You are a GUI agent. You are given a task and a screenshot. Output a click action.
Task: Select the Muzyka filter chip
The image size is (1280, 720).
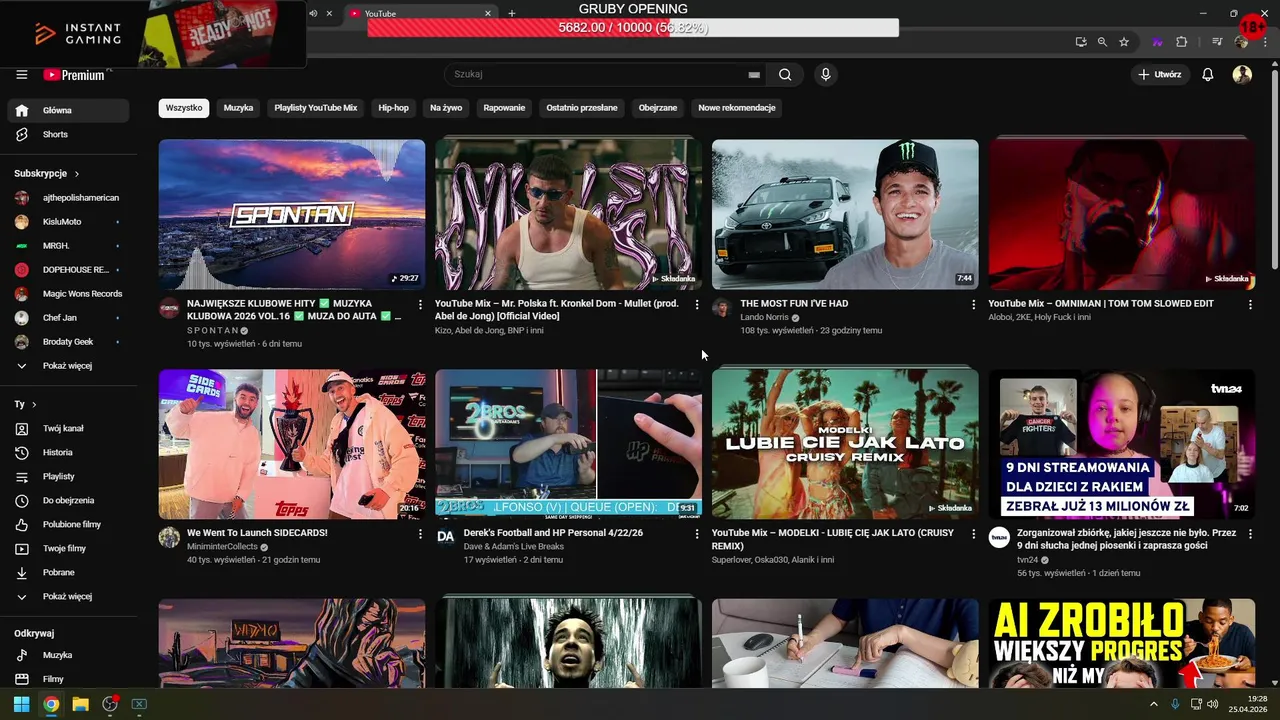click(238, 108)
